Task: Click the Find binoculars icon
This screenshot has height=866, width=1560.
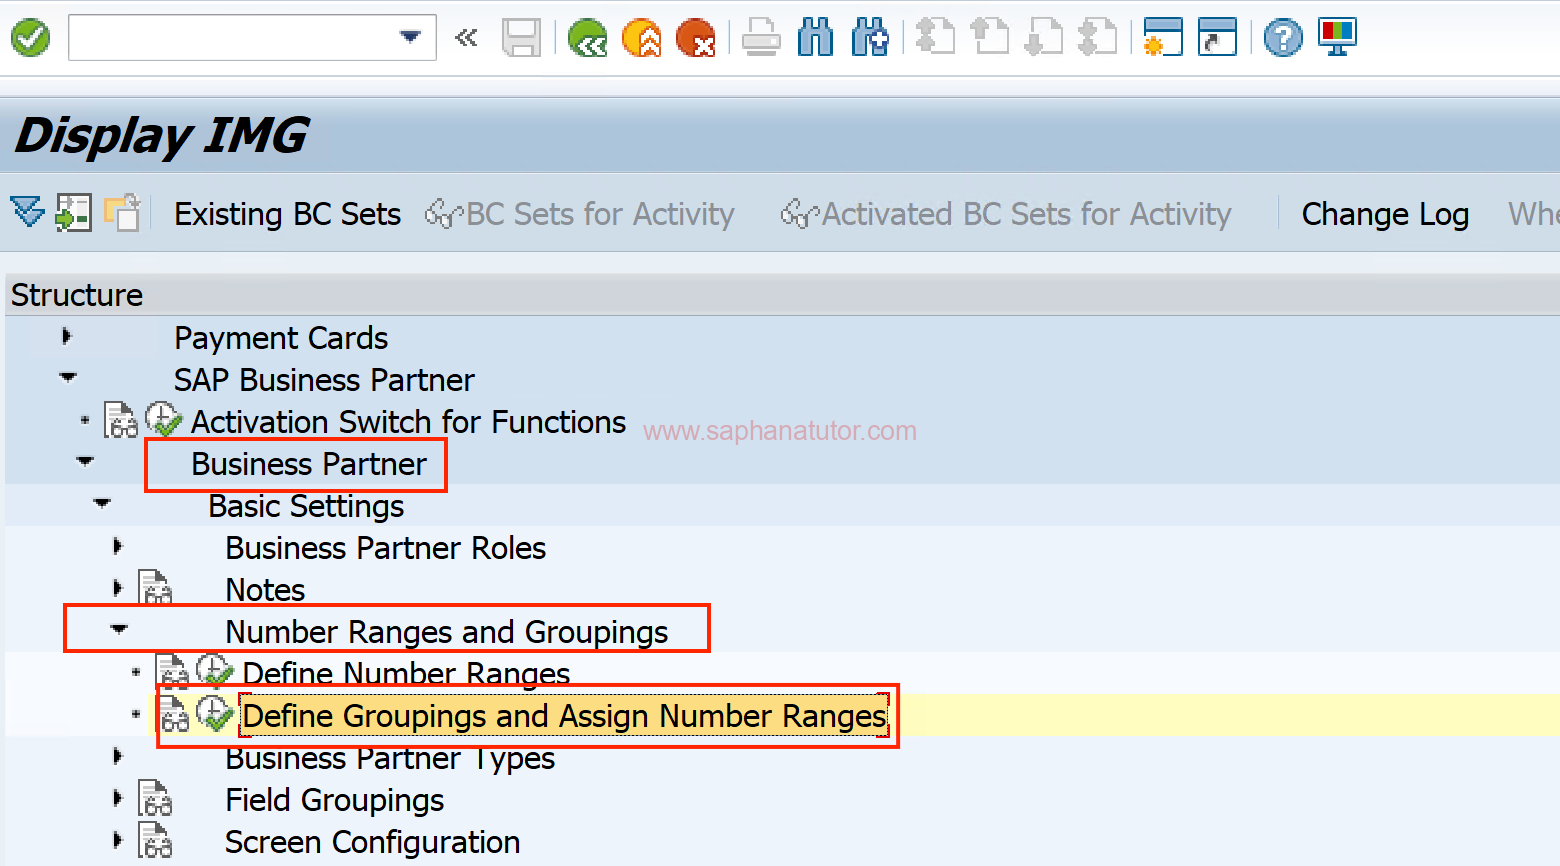Action: 816,38
